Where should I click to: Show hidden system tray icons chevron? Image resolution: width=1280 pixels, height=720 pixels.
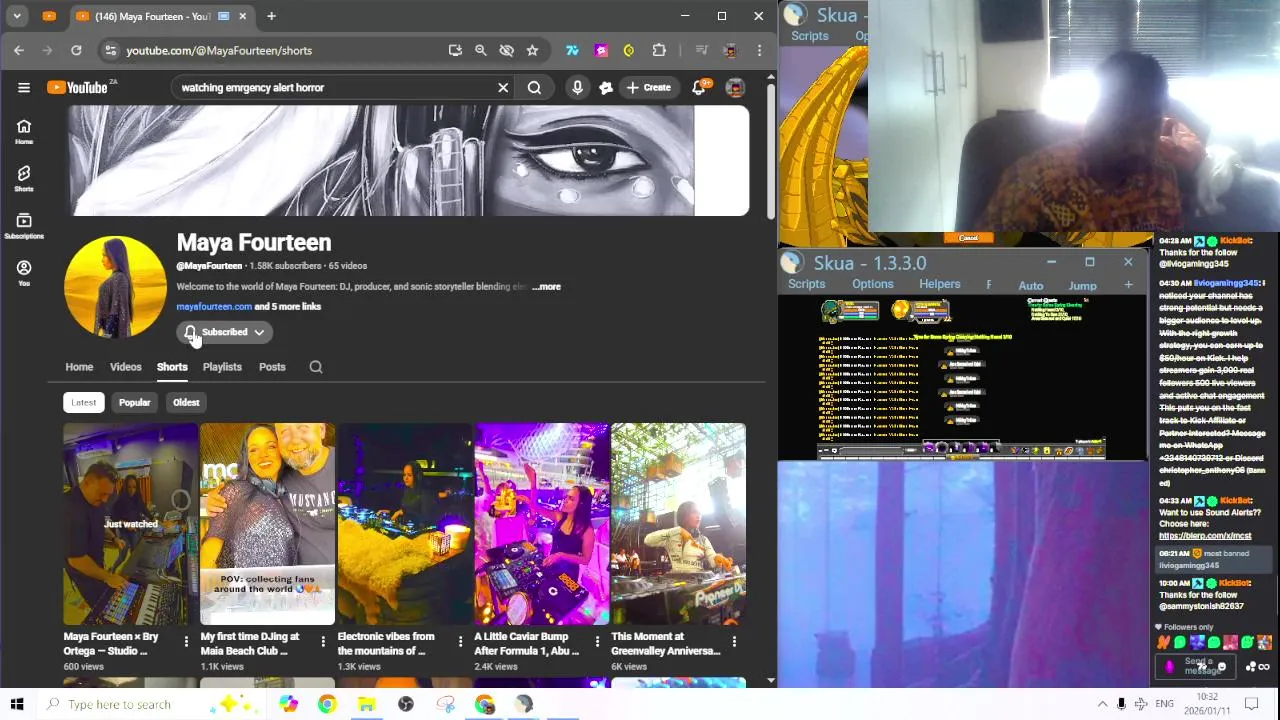click(1102, 704)
